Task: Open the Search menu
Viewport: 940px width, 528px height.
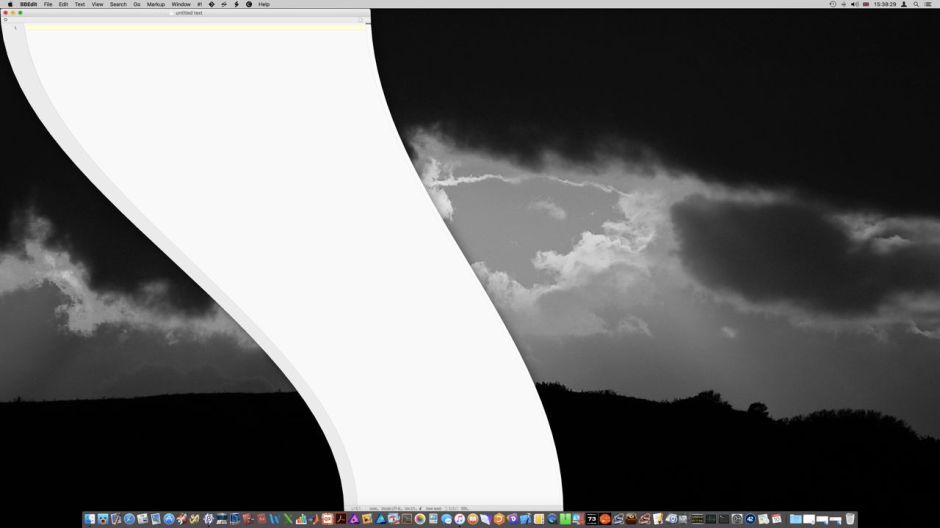Action: coord(118,4)
